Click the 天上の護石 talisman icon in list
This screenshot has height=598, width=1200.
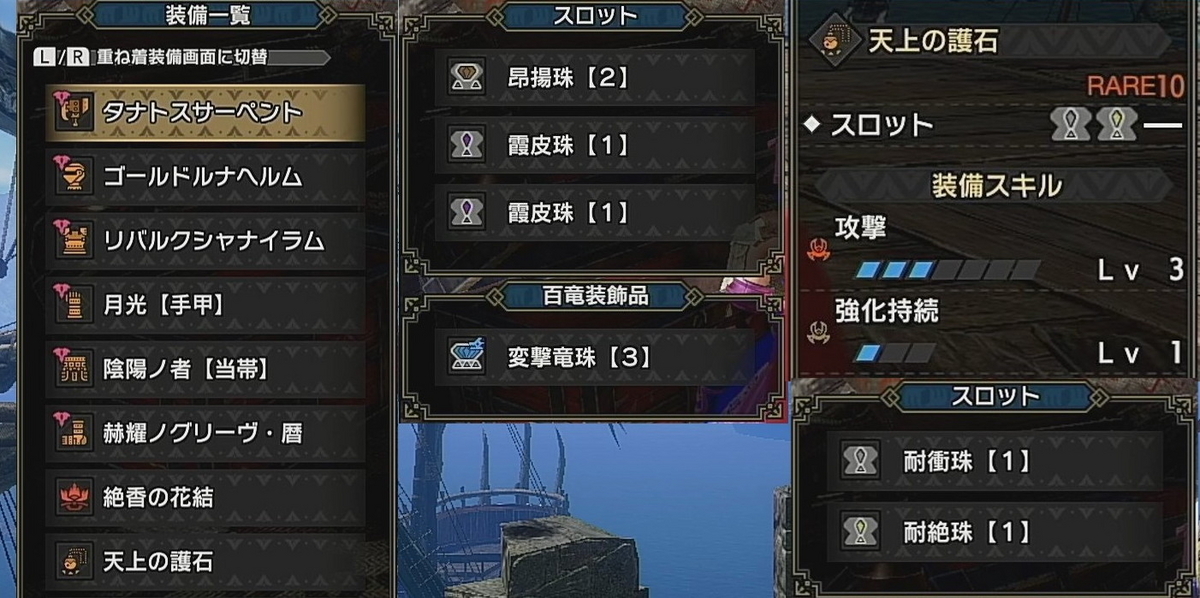tap(75, 560)
